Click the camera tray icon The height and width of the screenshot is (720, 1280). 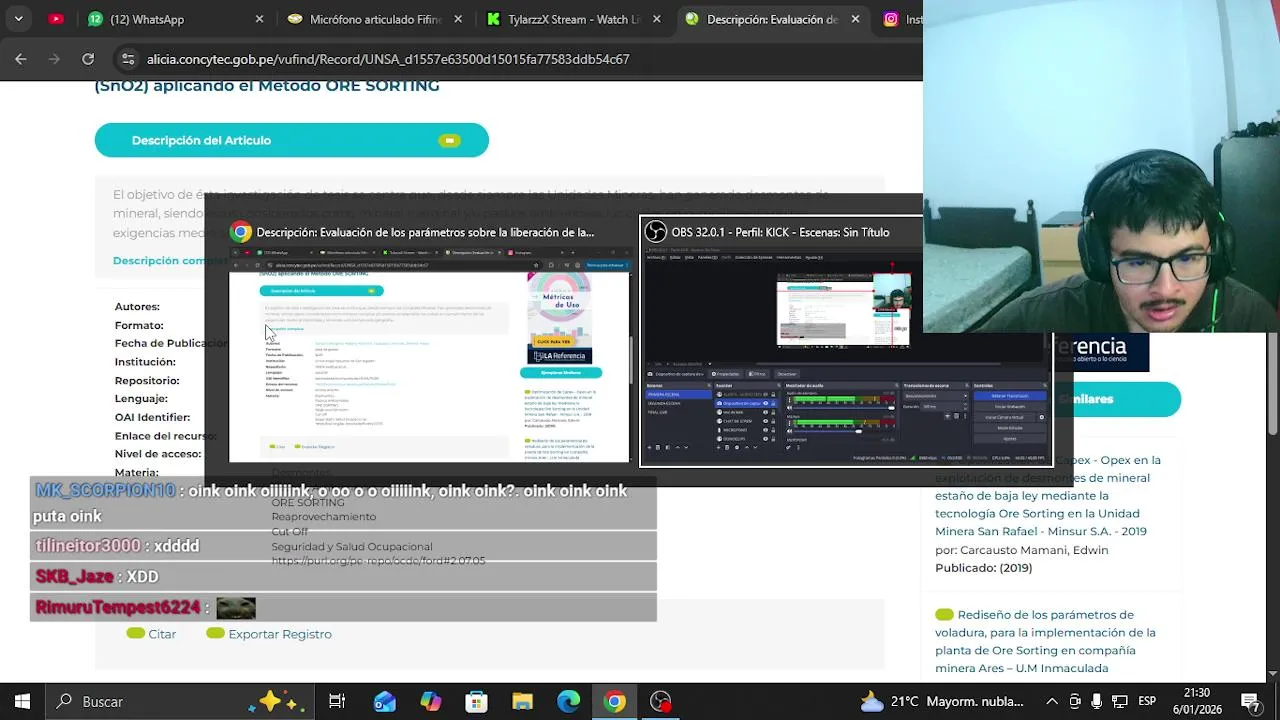tap(1075, 702)
